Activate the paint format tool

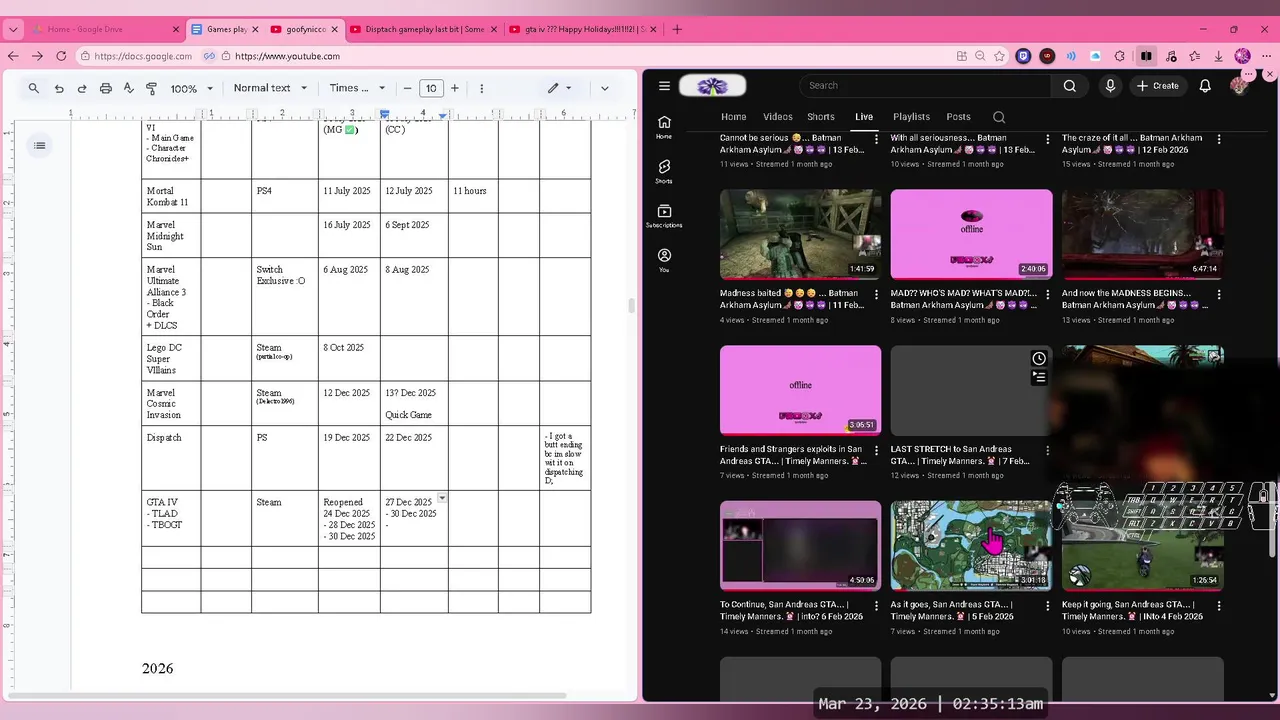point(152,88)
